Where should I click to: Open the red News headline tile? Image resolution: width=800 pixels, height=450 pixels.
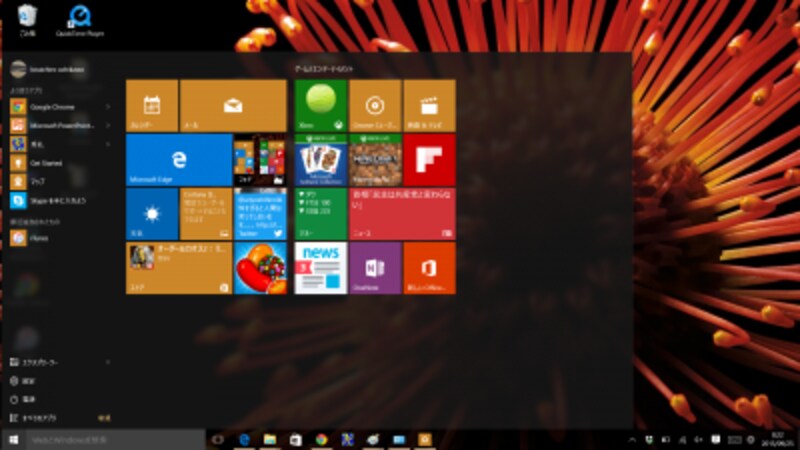(x=402, y=214)
